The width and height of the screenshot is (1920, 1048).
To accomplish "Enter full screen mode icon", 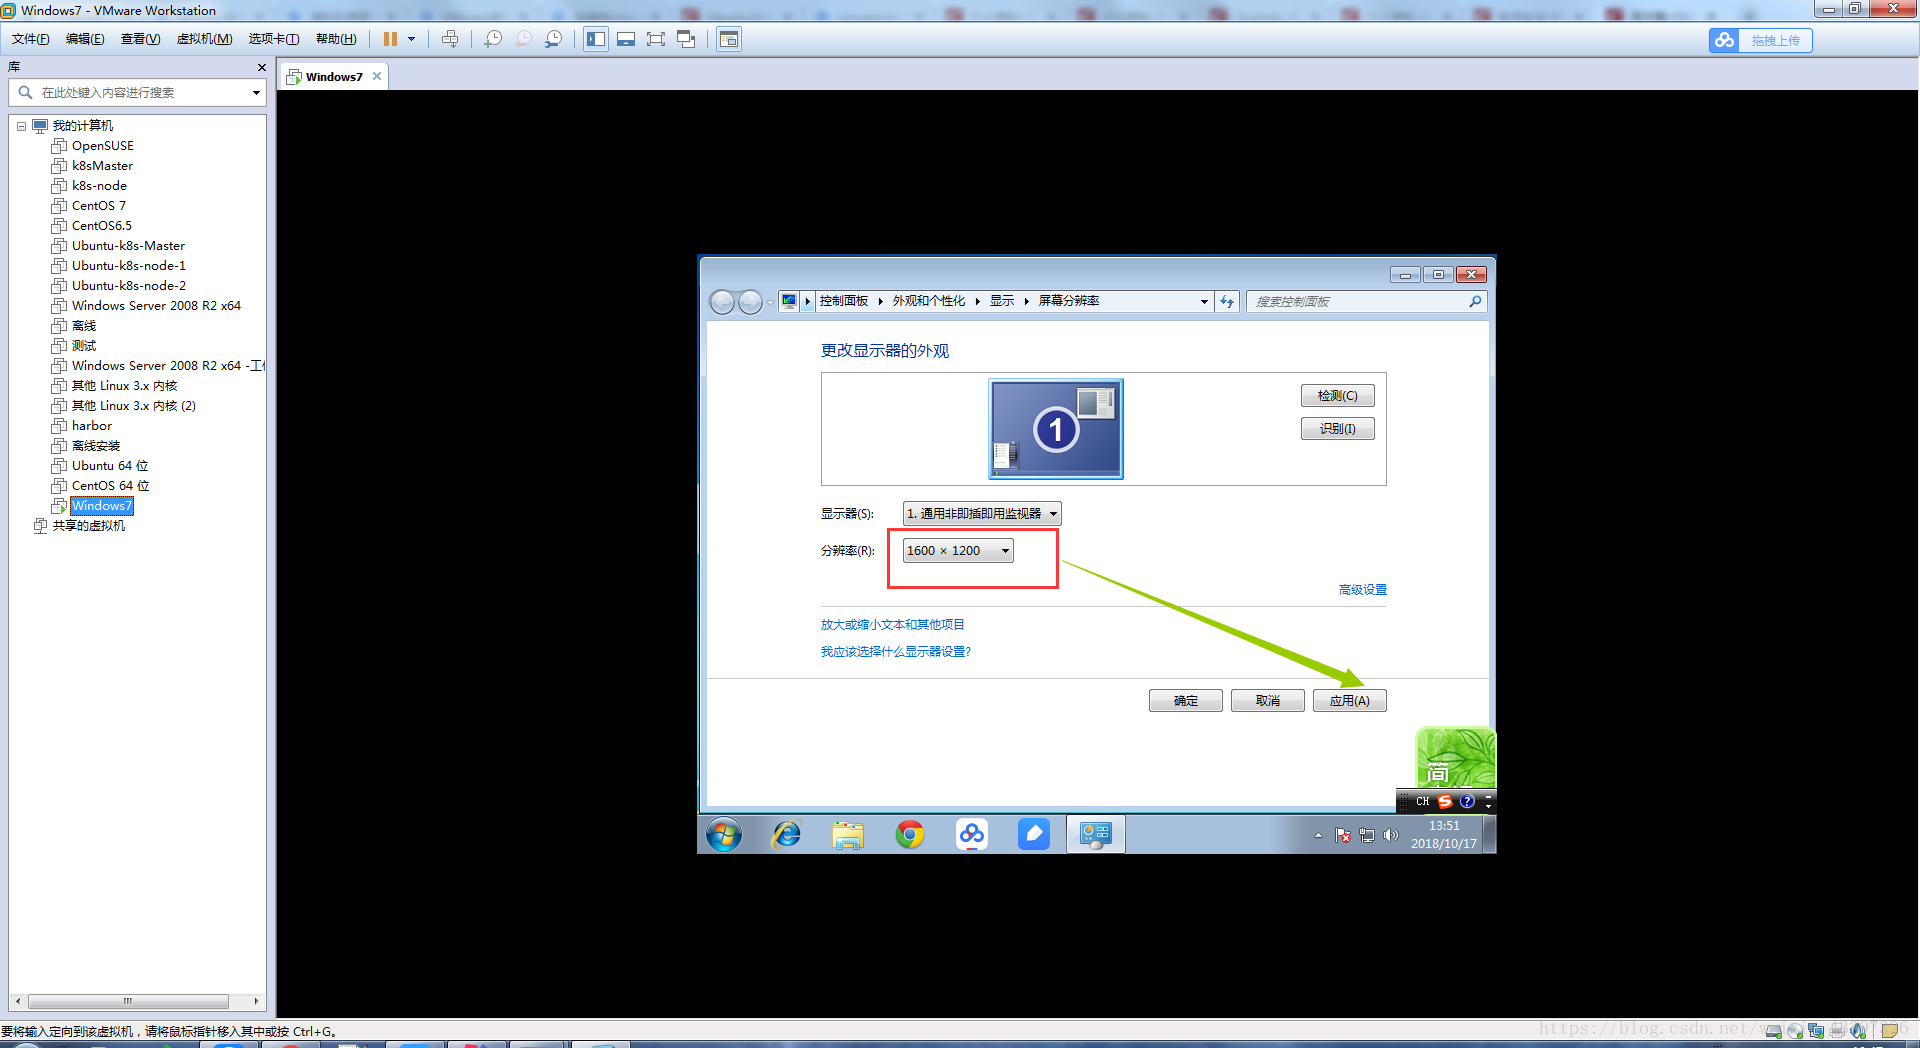I will point(656,39).
